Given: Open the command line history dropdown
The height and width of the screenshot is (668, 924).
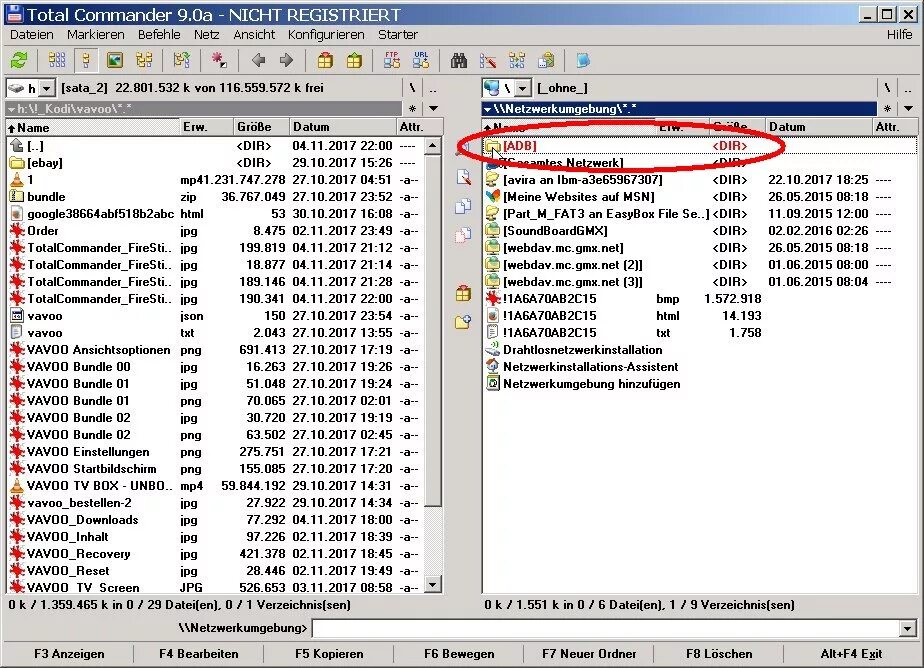Looking at the screenshot, I should coord(908,628).
